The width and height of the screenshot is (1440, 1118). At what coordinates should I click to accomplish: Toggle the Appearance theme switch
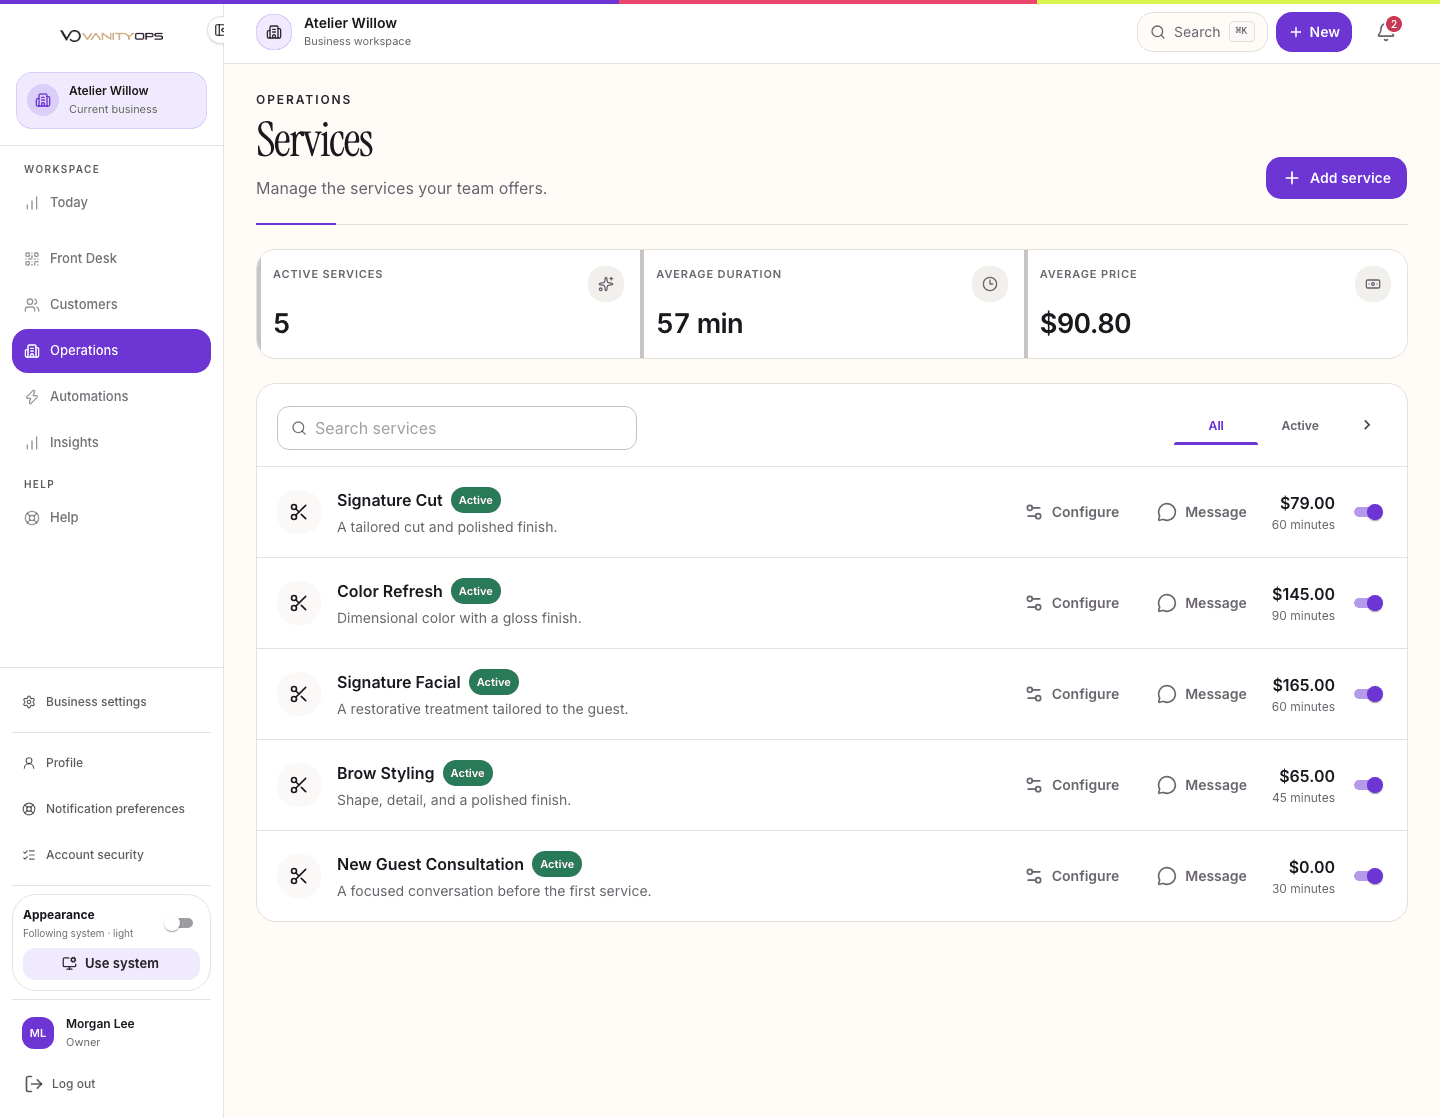pyautogui.click(x=179, y=923)
